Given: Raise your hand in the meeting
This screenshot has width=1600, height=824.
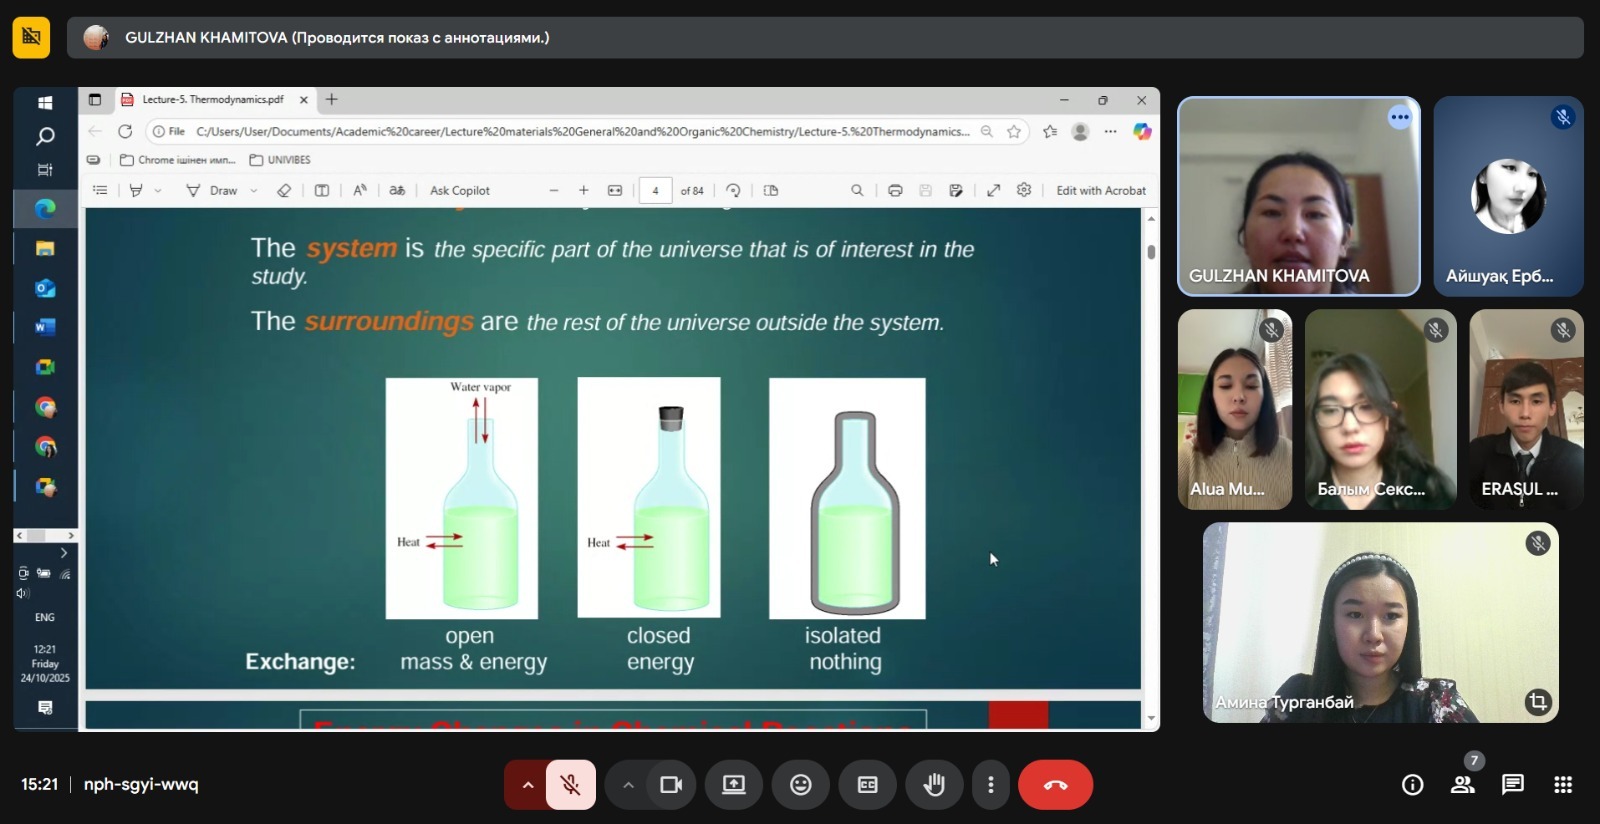Looking at the screenshot, I should 933,785.
